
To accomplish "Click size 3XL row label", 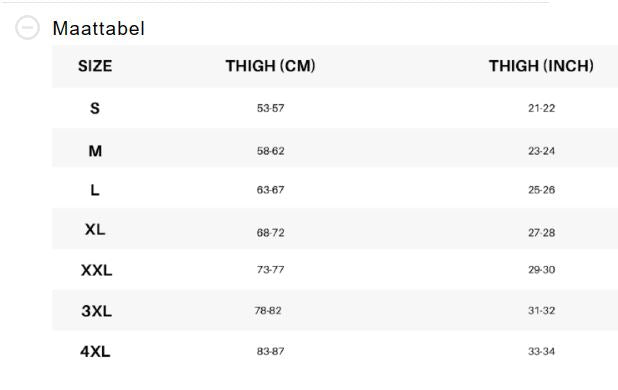I will (x=97, y=311).
